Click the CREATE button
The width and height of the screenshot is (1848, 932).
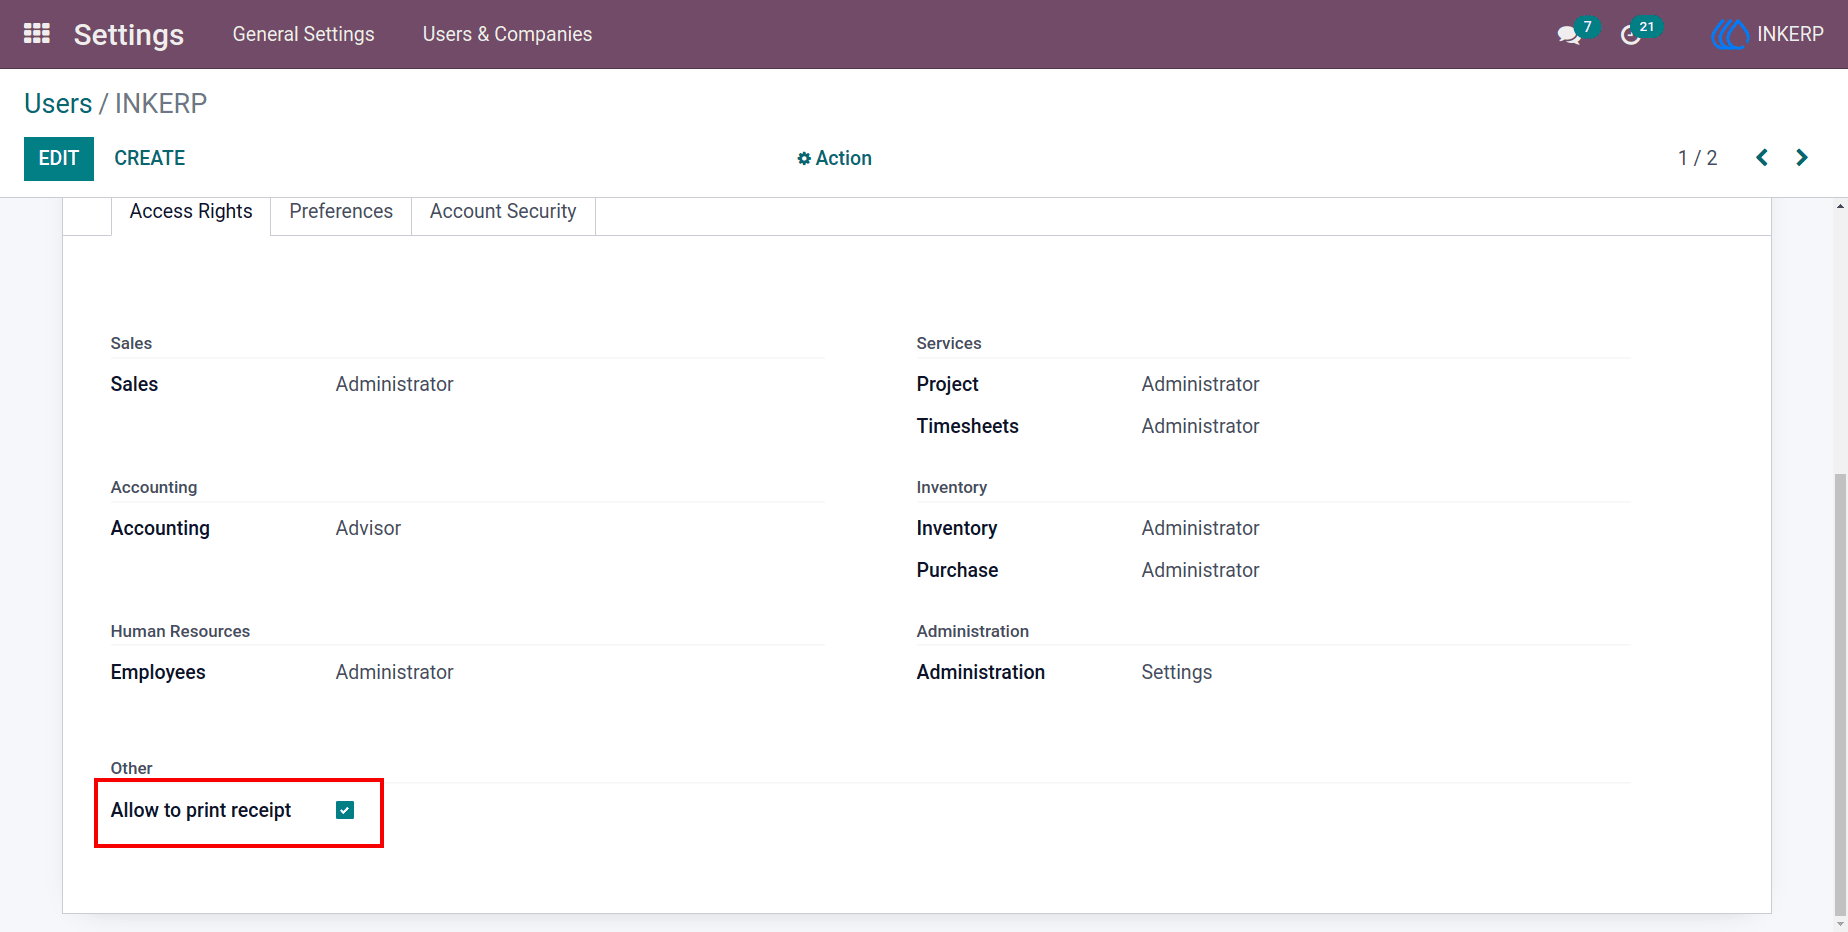pyautogui.click(x=150, y=159)
